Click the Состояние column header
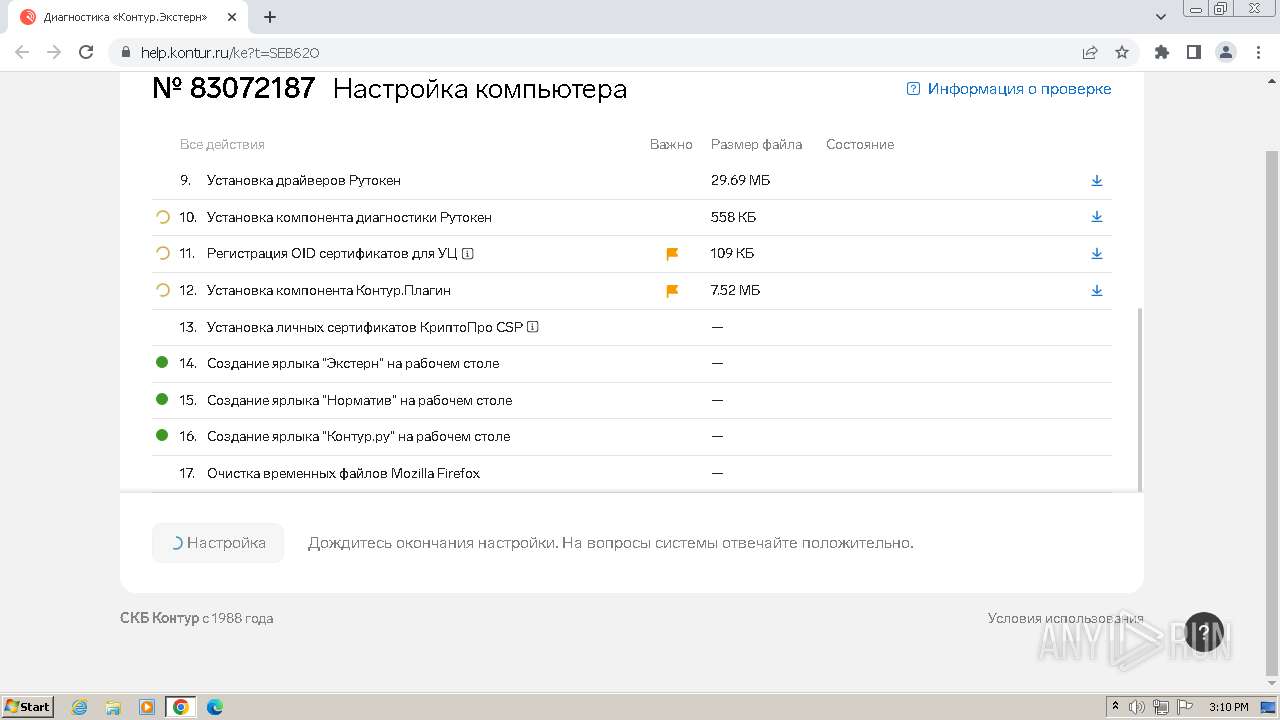Image resolution: width=1280 pixels, height=720 pixels. pos(860,144)
